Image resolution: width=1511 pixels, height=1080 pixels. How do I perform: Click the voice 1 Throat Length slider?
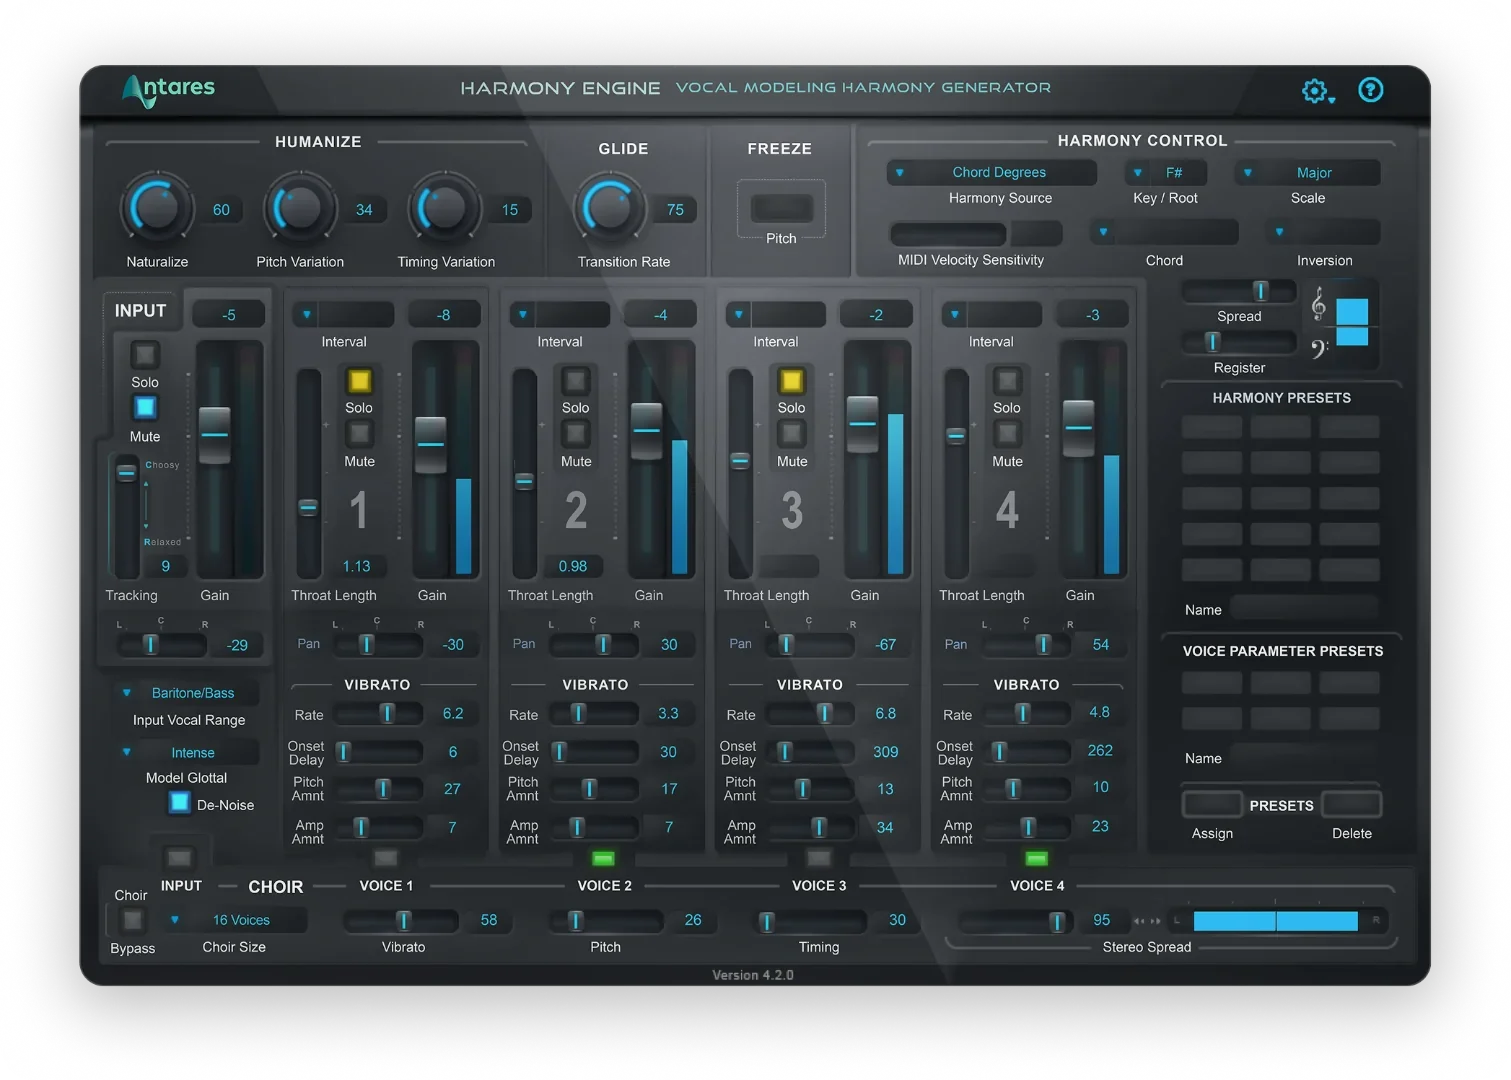point(309,473)
